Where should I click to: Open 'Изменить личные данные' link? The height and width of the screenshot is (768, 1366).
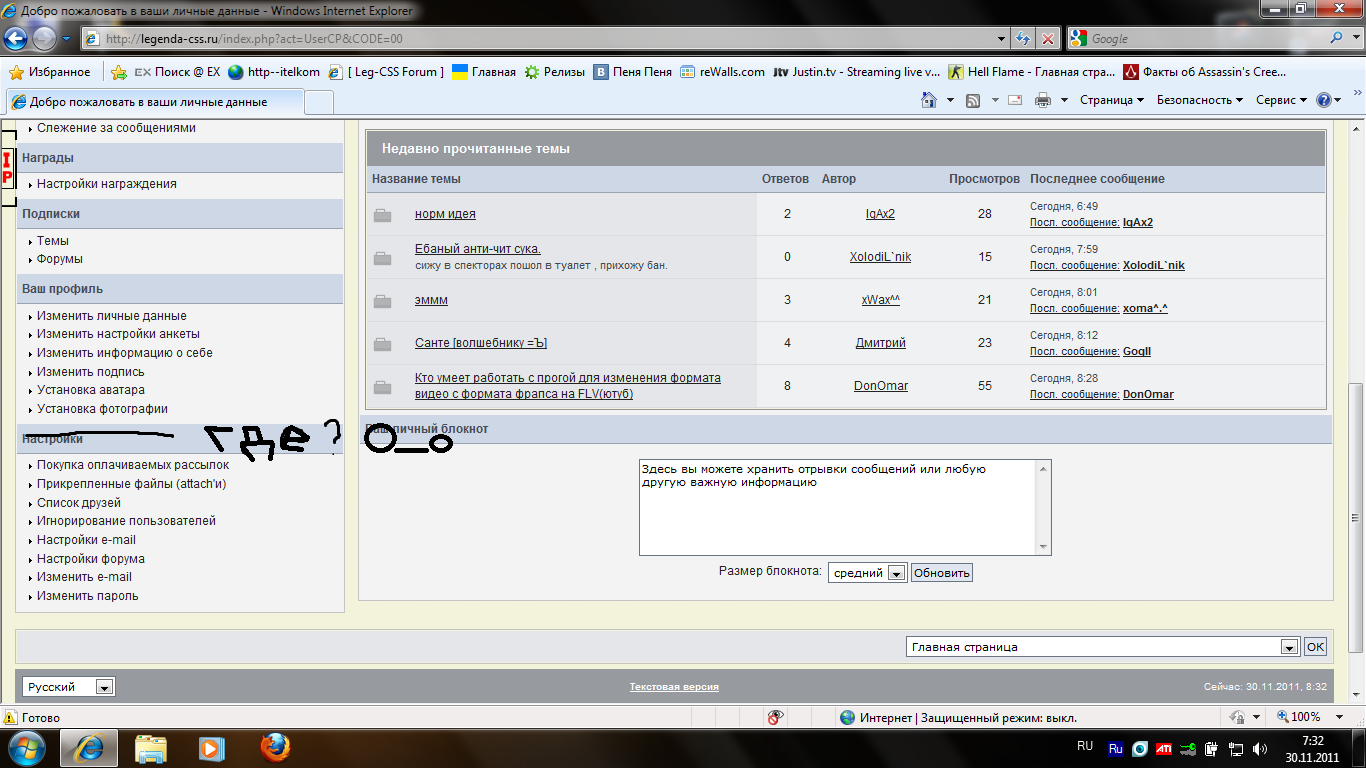pos(112,316)
